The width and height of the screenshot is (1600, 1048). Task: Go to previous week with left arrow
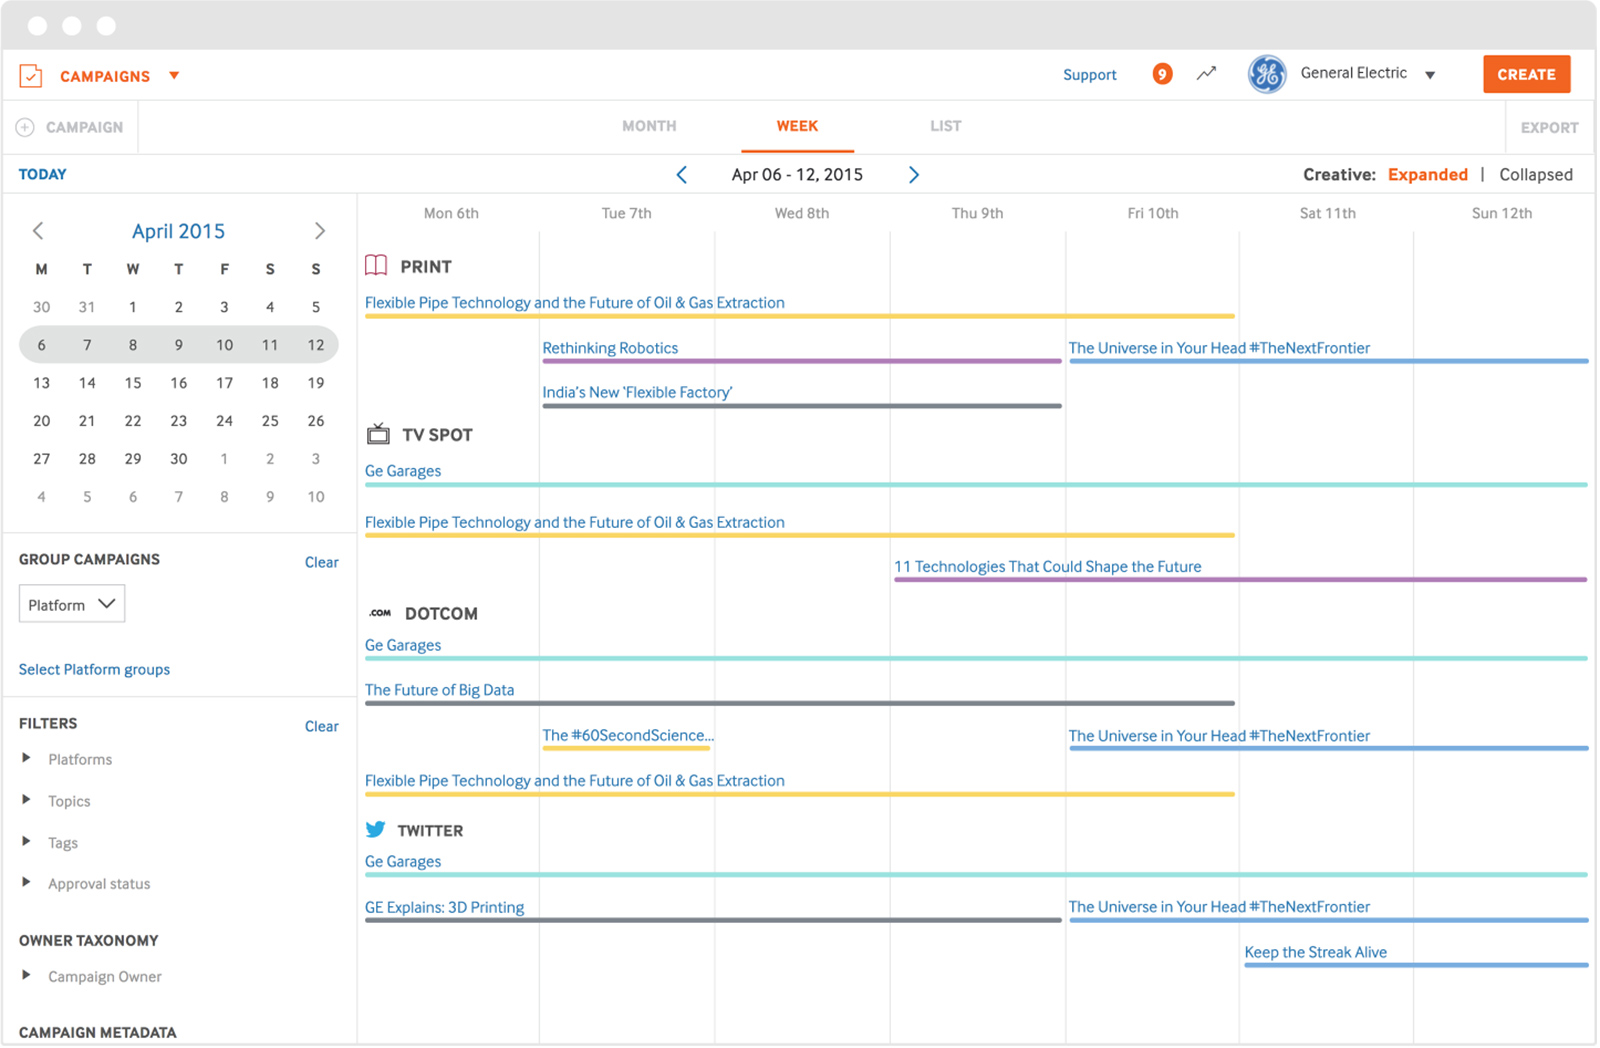coord(682,175)
